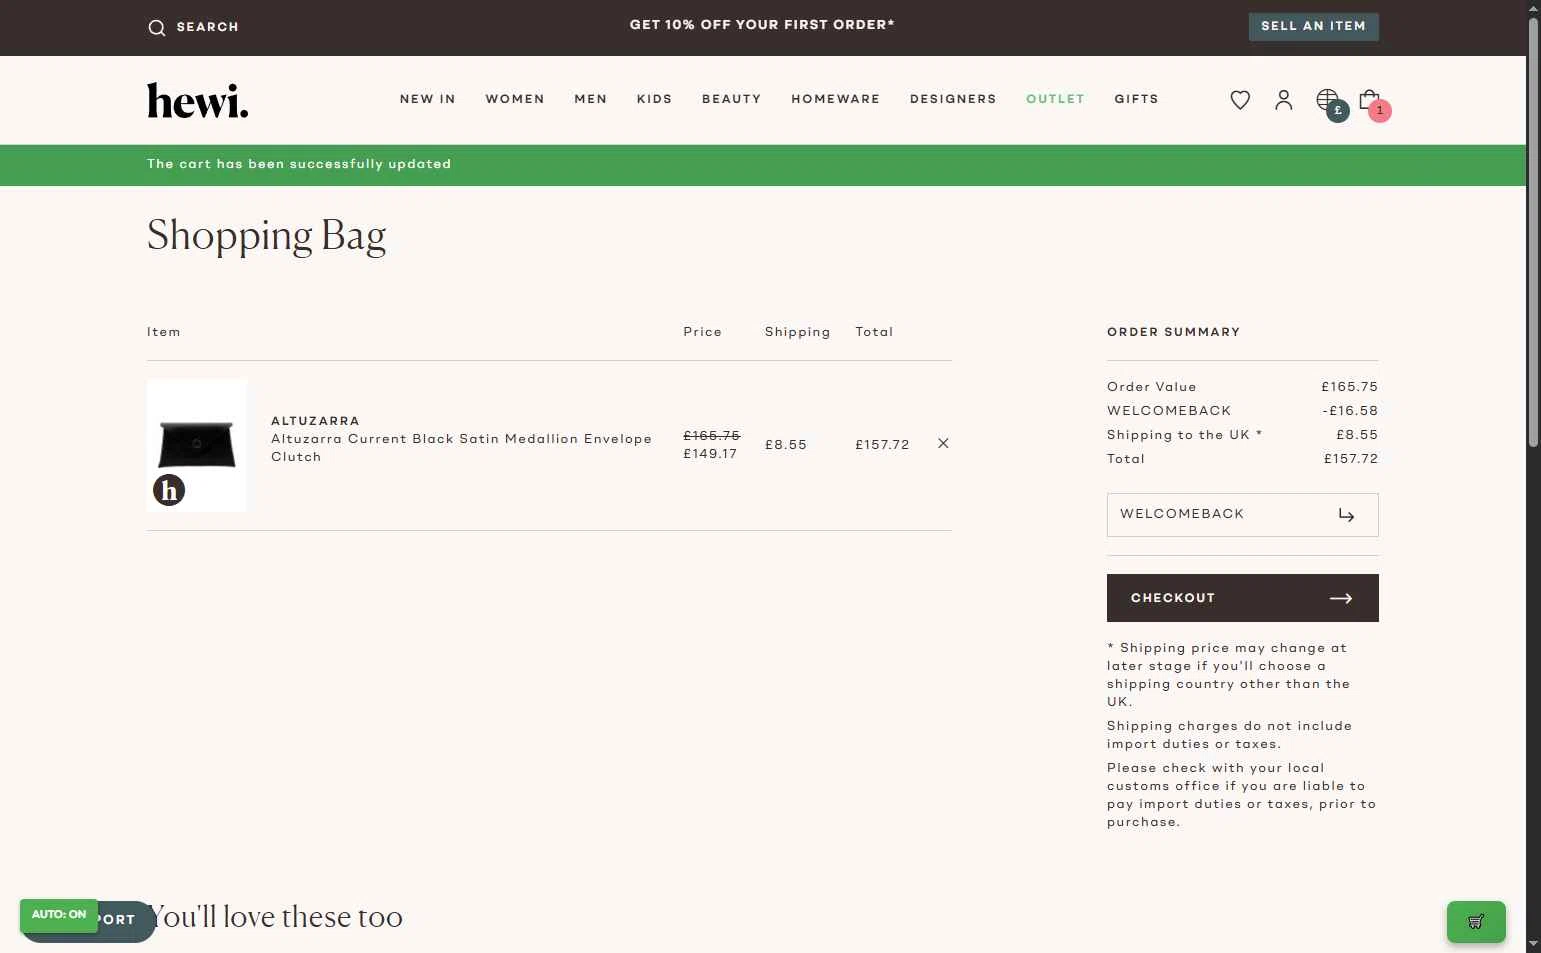Open the Men menu
1541x953 pixels.
(x=590, y=99)
